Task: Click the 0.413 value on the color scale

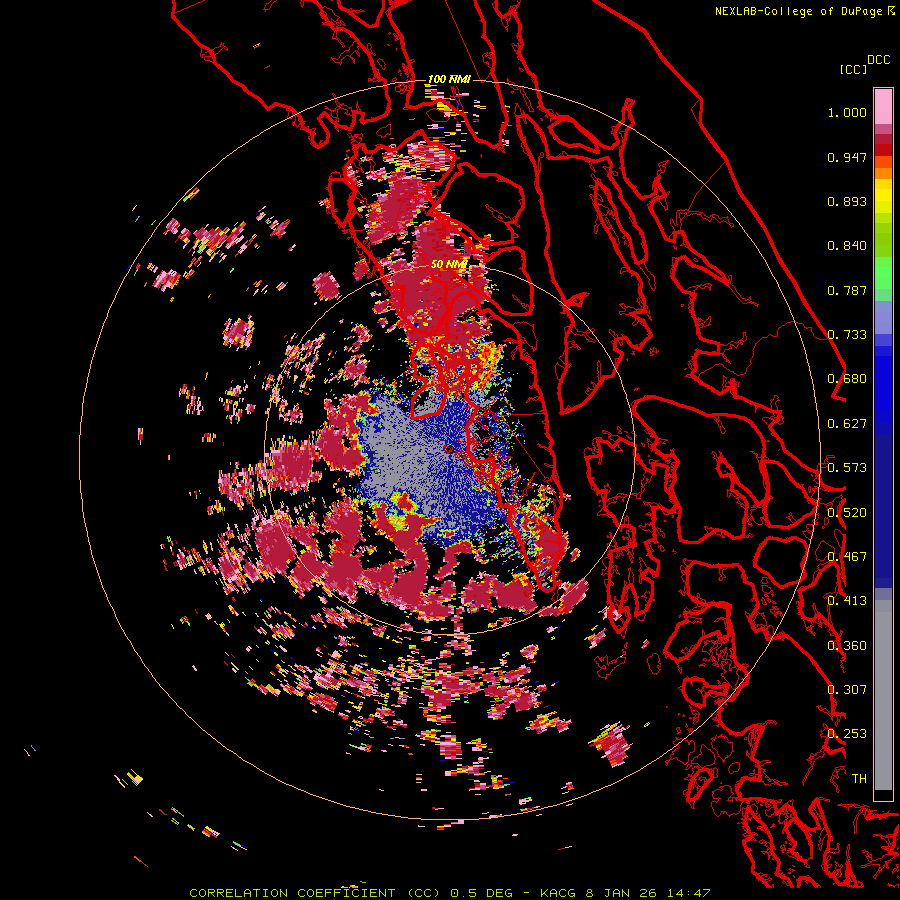Action: (x=847, y=601)
